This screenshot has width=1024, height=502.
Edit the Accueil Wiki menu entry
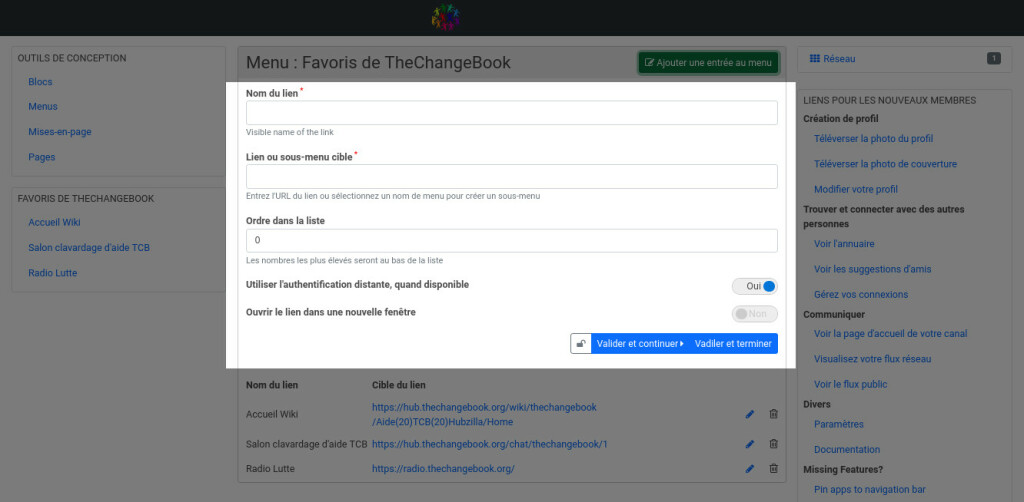click(x=750, y=414)
